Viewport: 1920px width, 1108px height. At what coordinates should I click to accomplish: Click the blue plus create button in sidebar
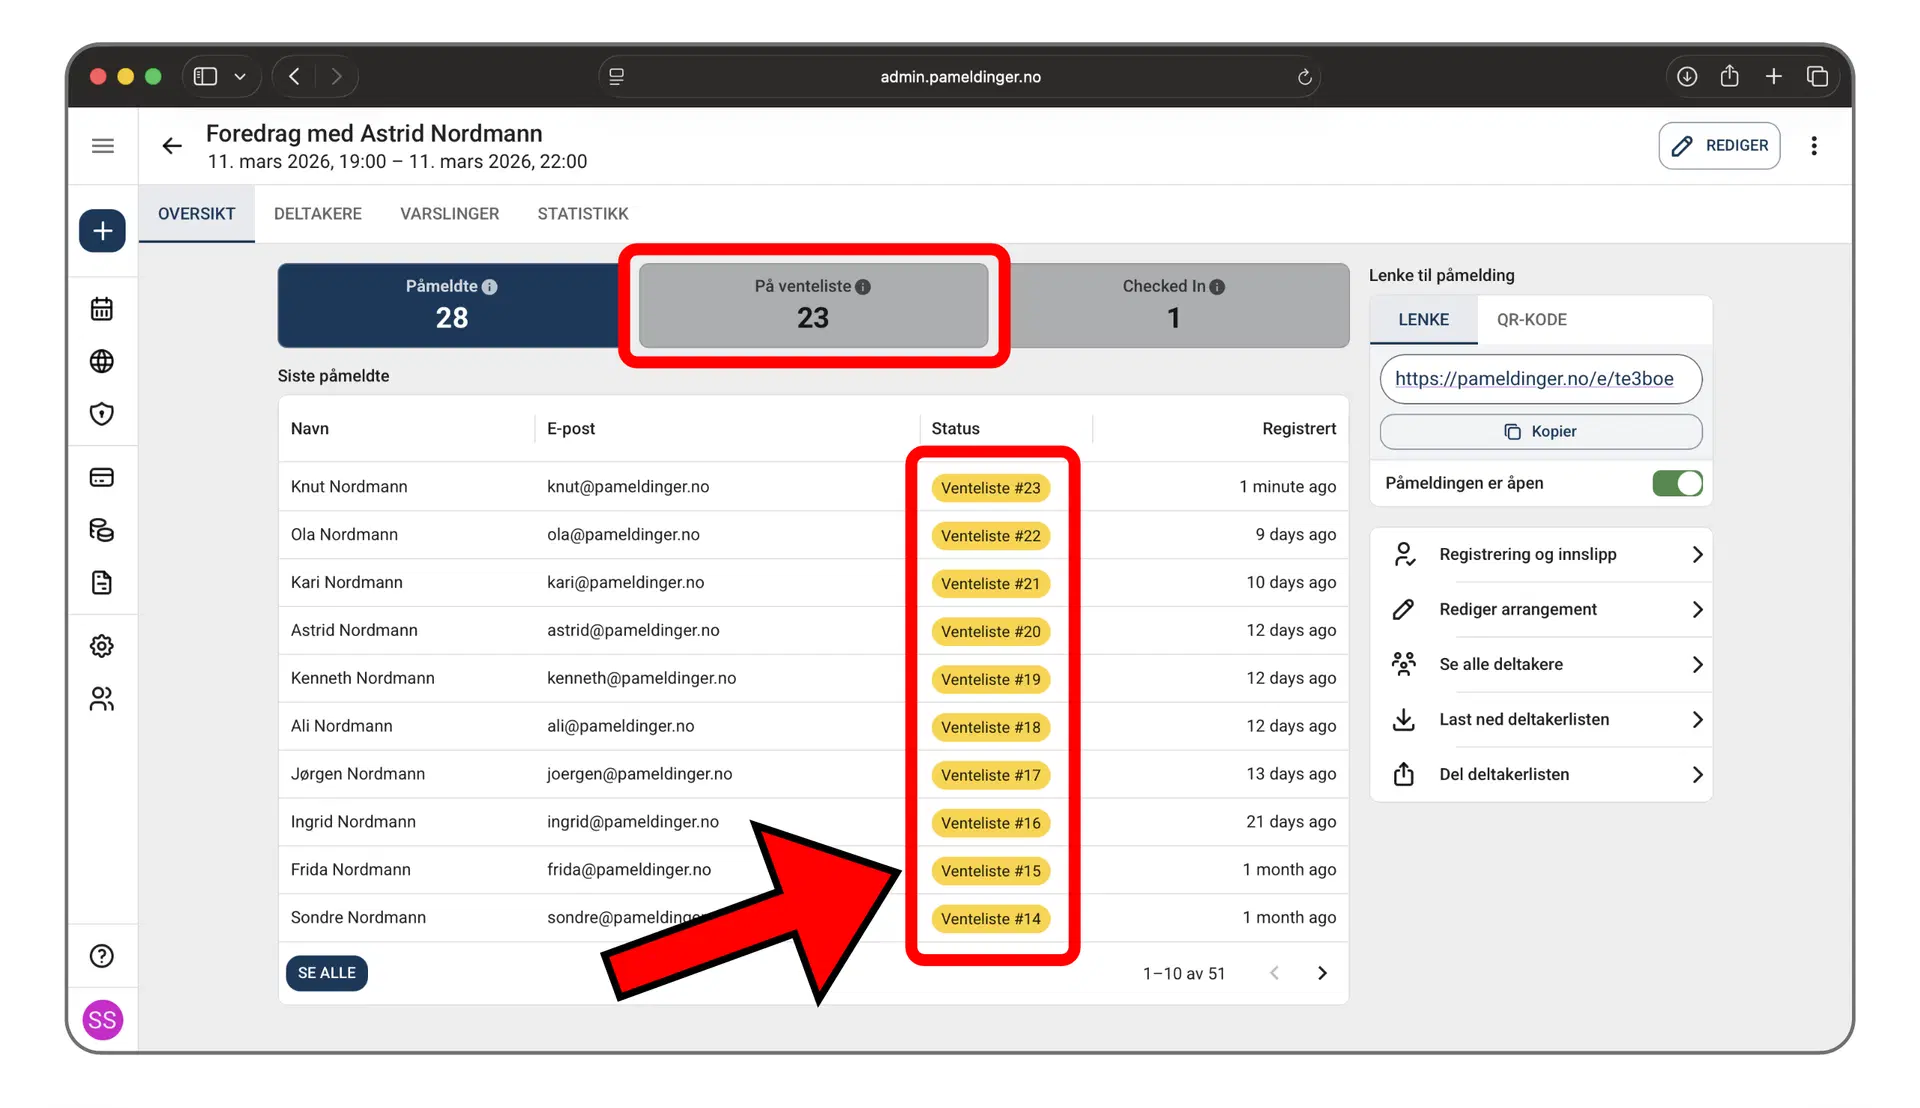point(102,231)
